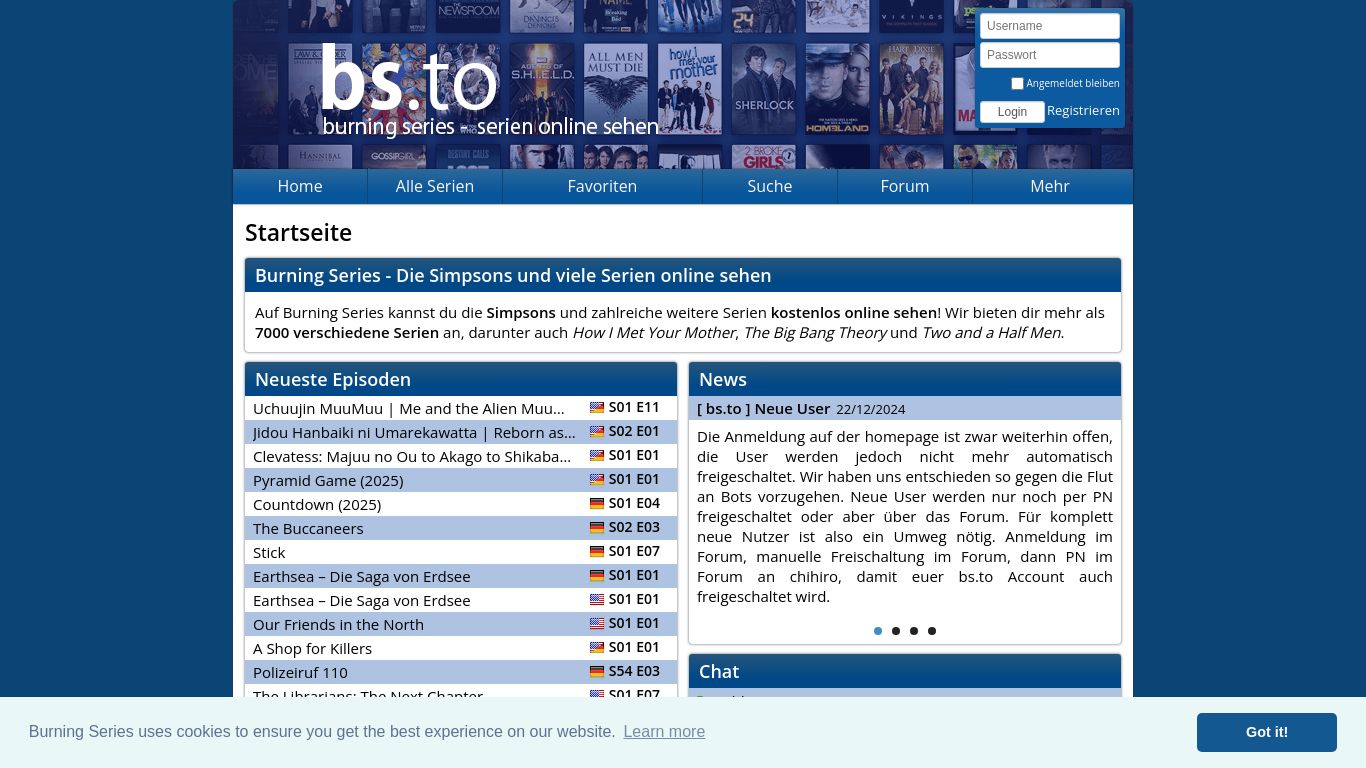This screenshot has height=768, width=1366.
Task: Click the 'S01 E11' episode code
Action: coord(634,407)
